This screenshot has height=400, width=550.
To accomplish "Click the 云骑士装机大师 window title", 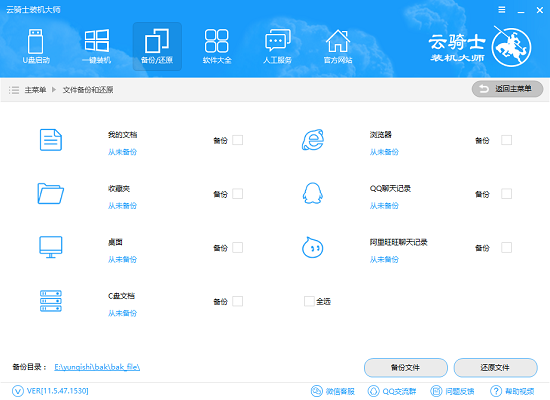I will [33, 9].
